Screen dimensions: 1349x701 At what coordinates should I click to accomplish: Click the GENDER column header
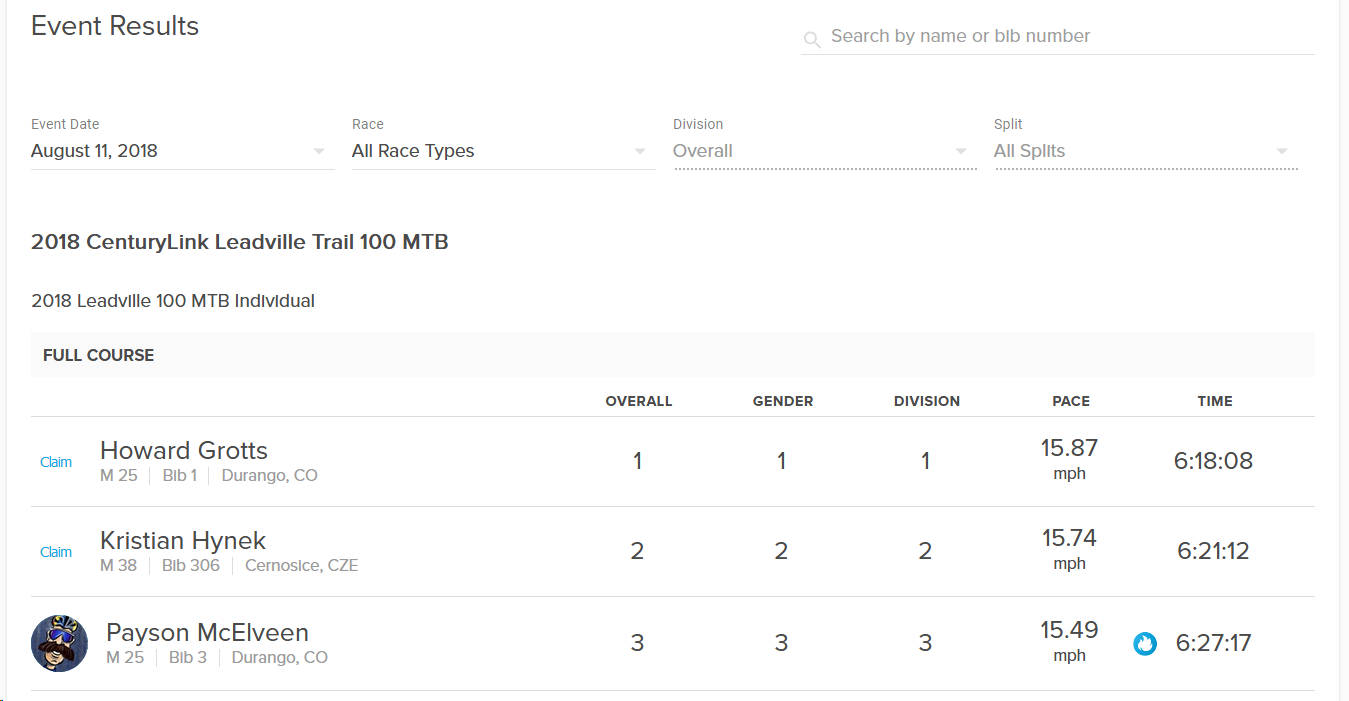783,401
